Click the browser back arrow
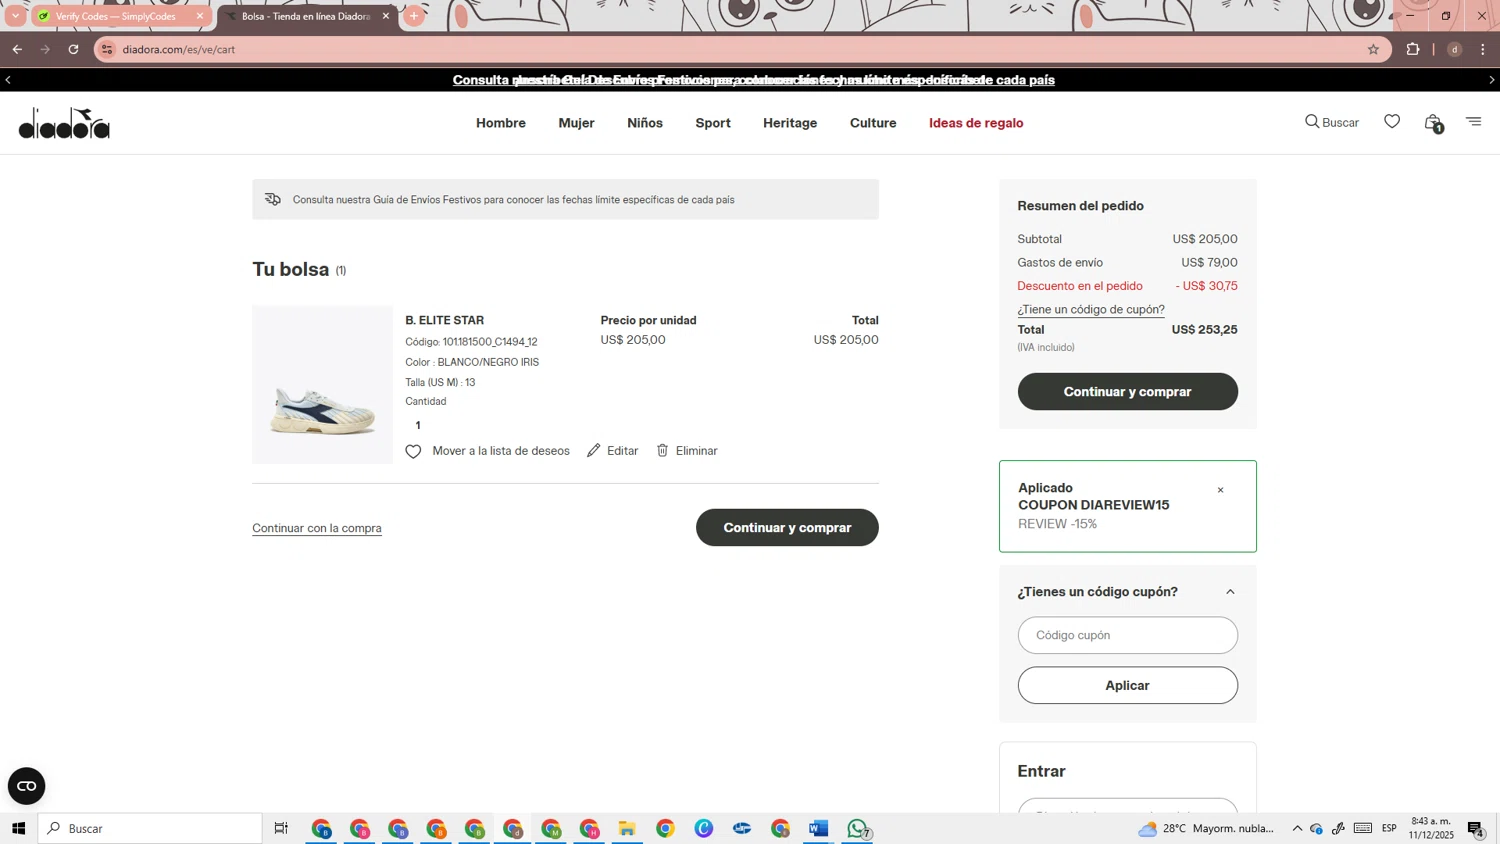The image size is (1500, 844). (17, 49)
